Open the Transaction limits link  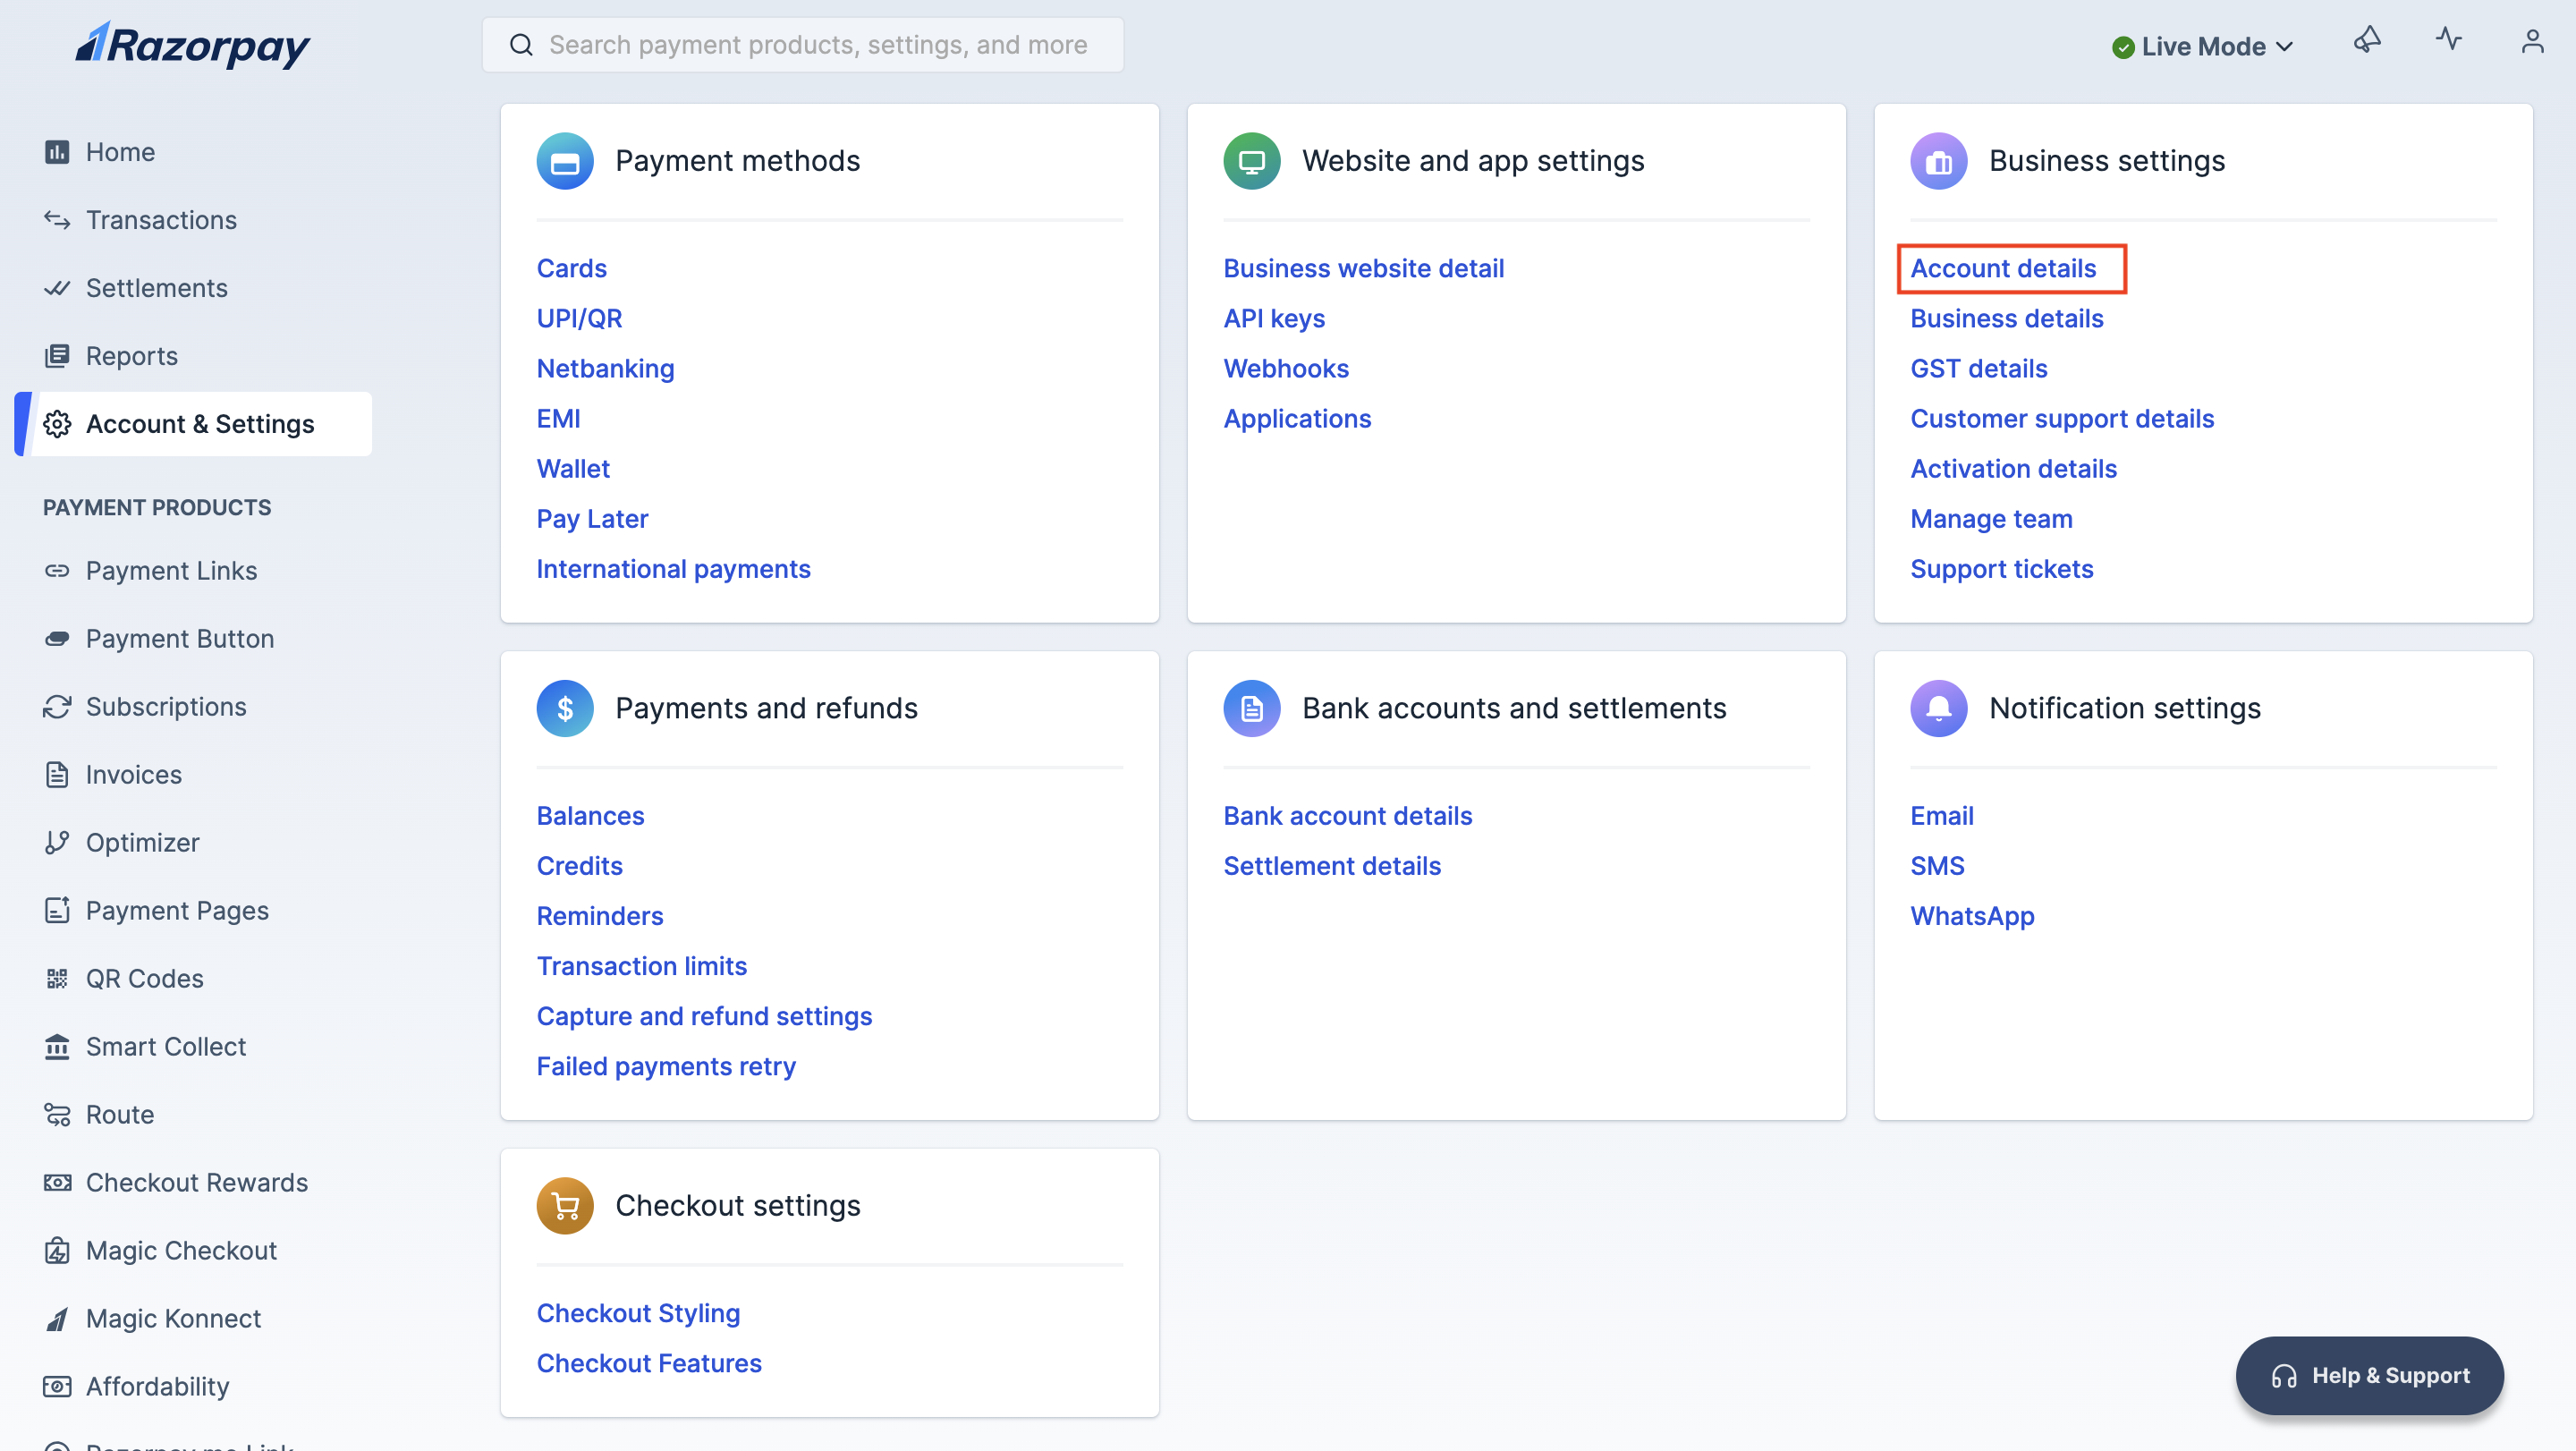(x=642, y=966)
